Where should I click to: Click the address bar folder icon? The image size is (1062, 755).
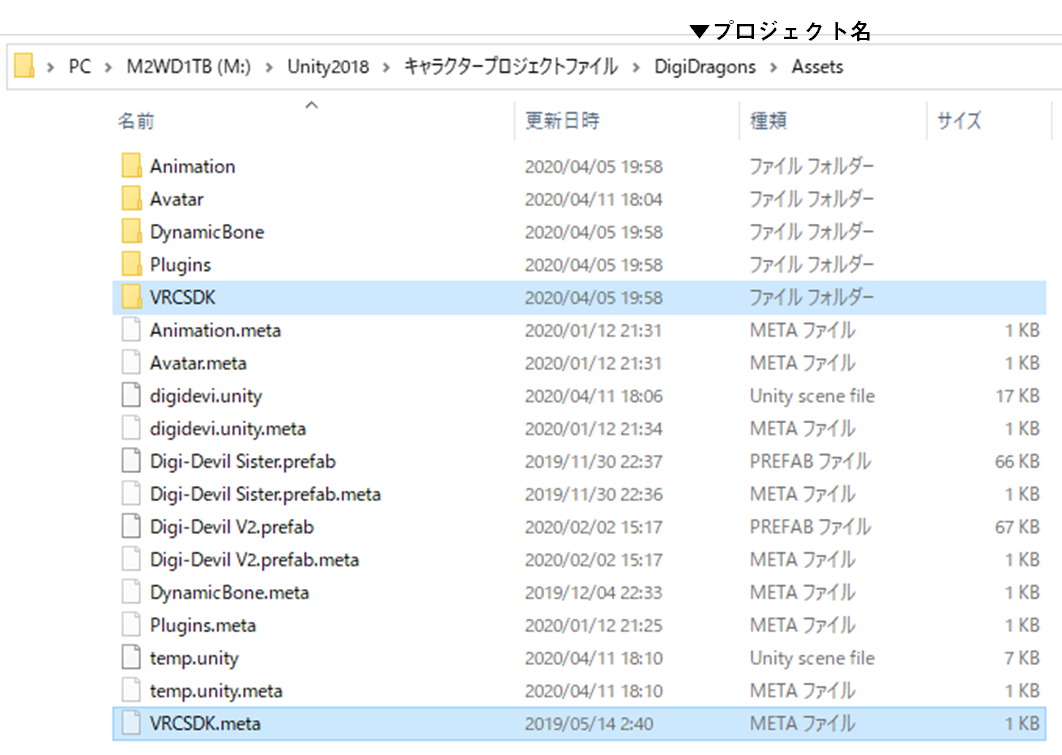coord(24,66)
